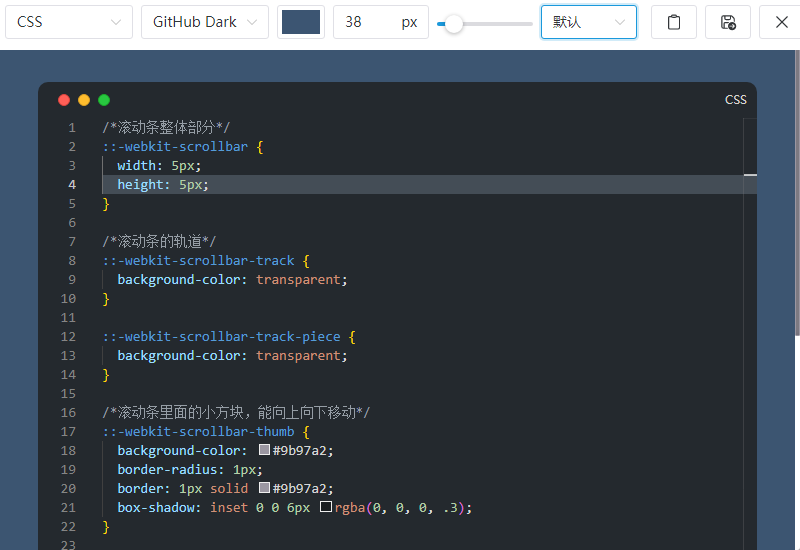Click the ::-webkit-scrollbar-thumb selector text
Image resolution: width=800 pixels, height=550 pixels.
tap(198, 432)
